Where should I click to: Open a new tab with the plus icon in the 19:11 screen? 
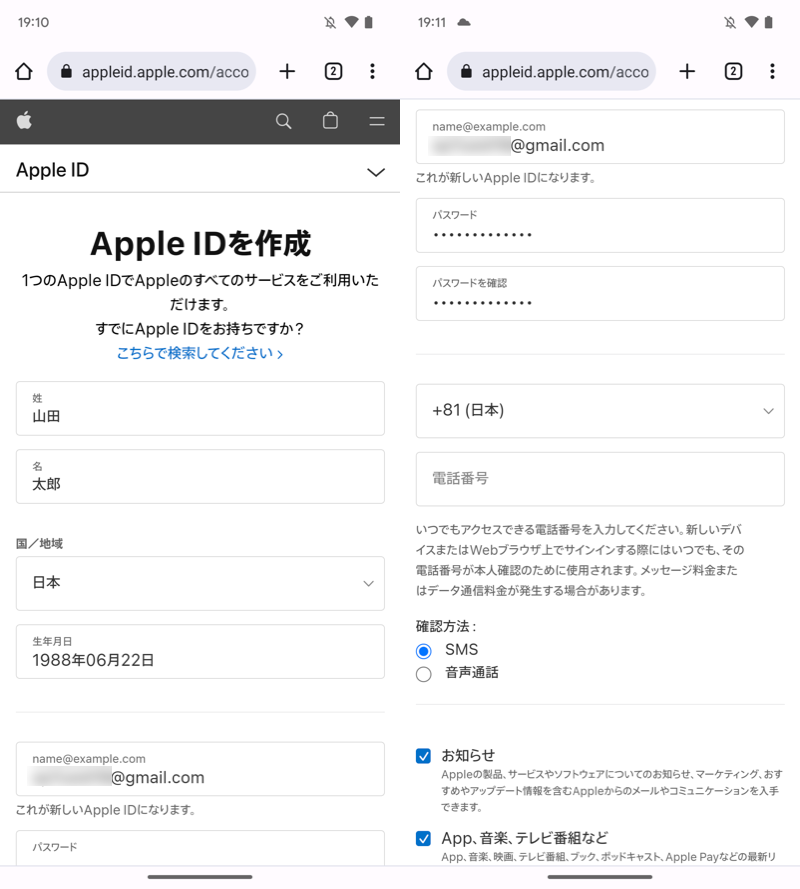(687, 71)
